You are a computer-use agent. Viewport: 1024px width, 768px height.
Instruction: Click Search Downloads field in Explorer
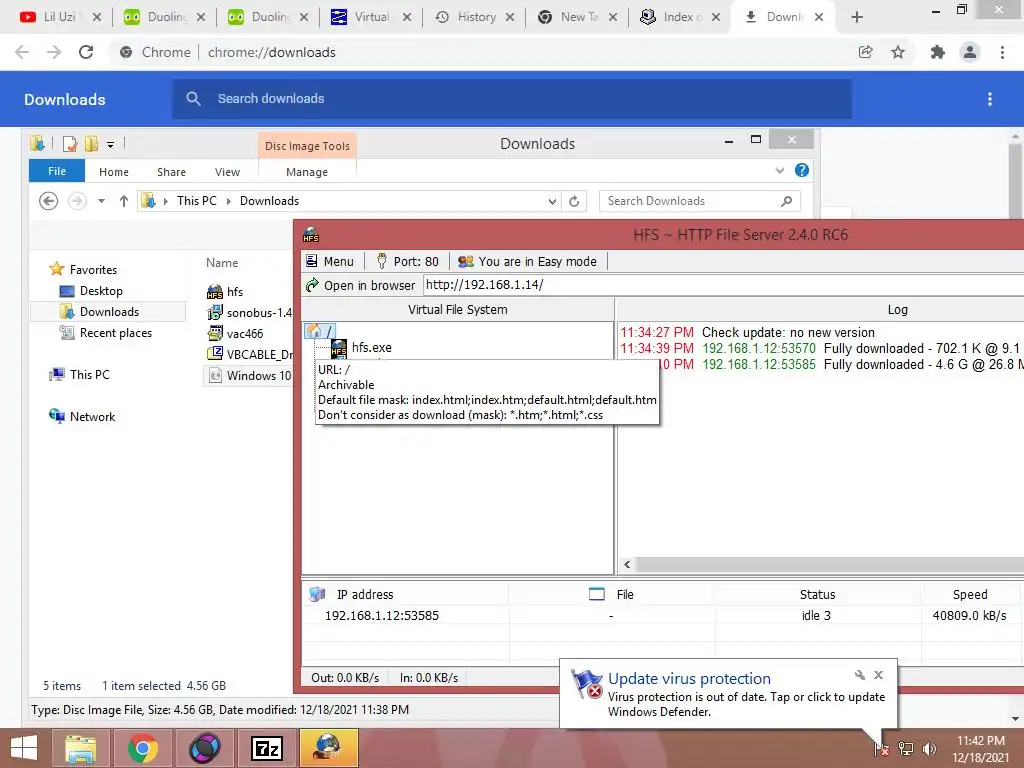[x=700, y=201]
